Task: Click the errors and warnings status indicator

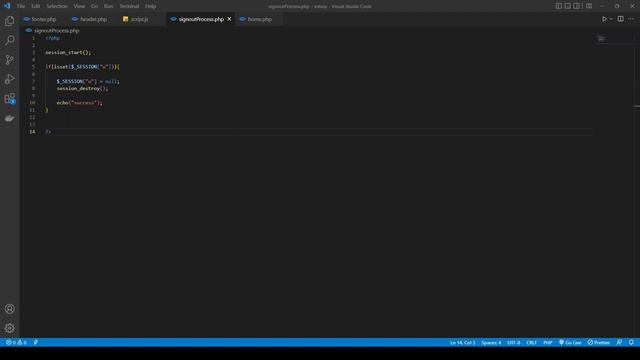Action: click(x=16, y=342)
